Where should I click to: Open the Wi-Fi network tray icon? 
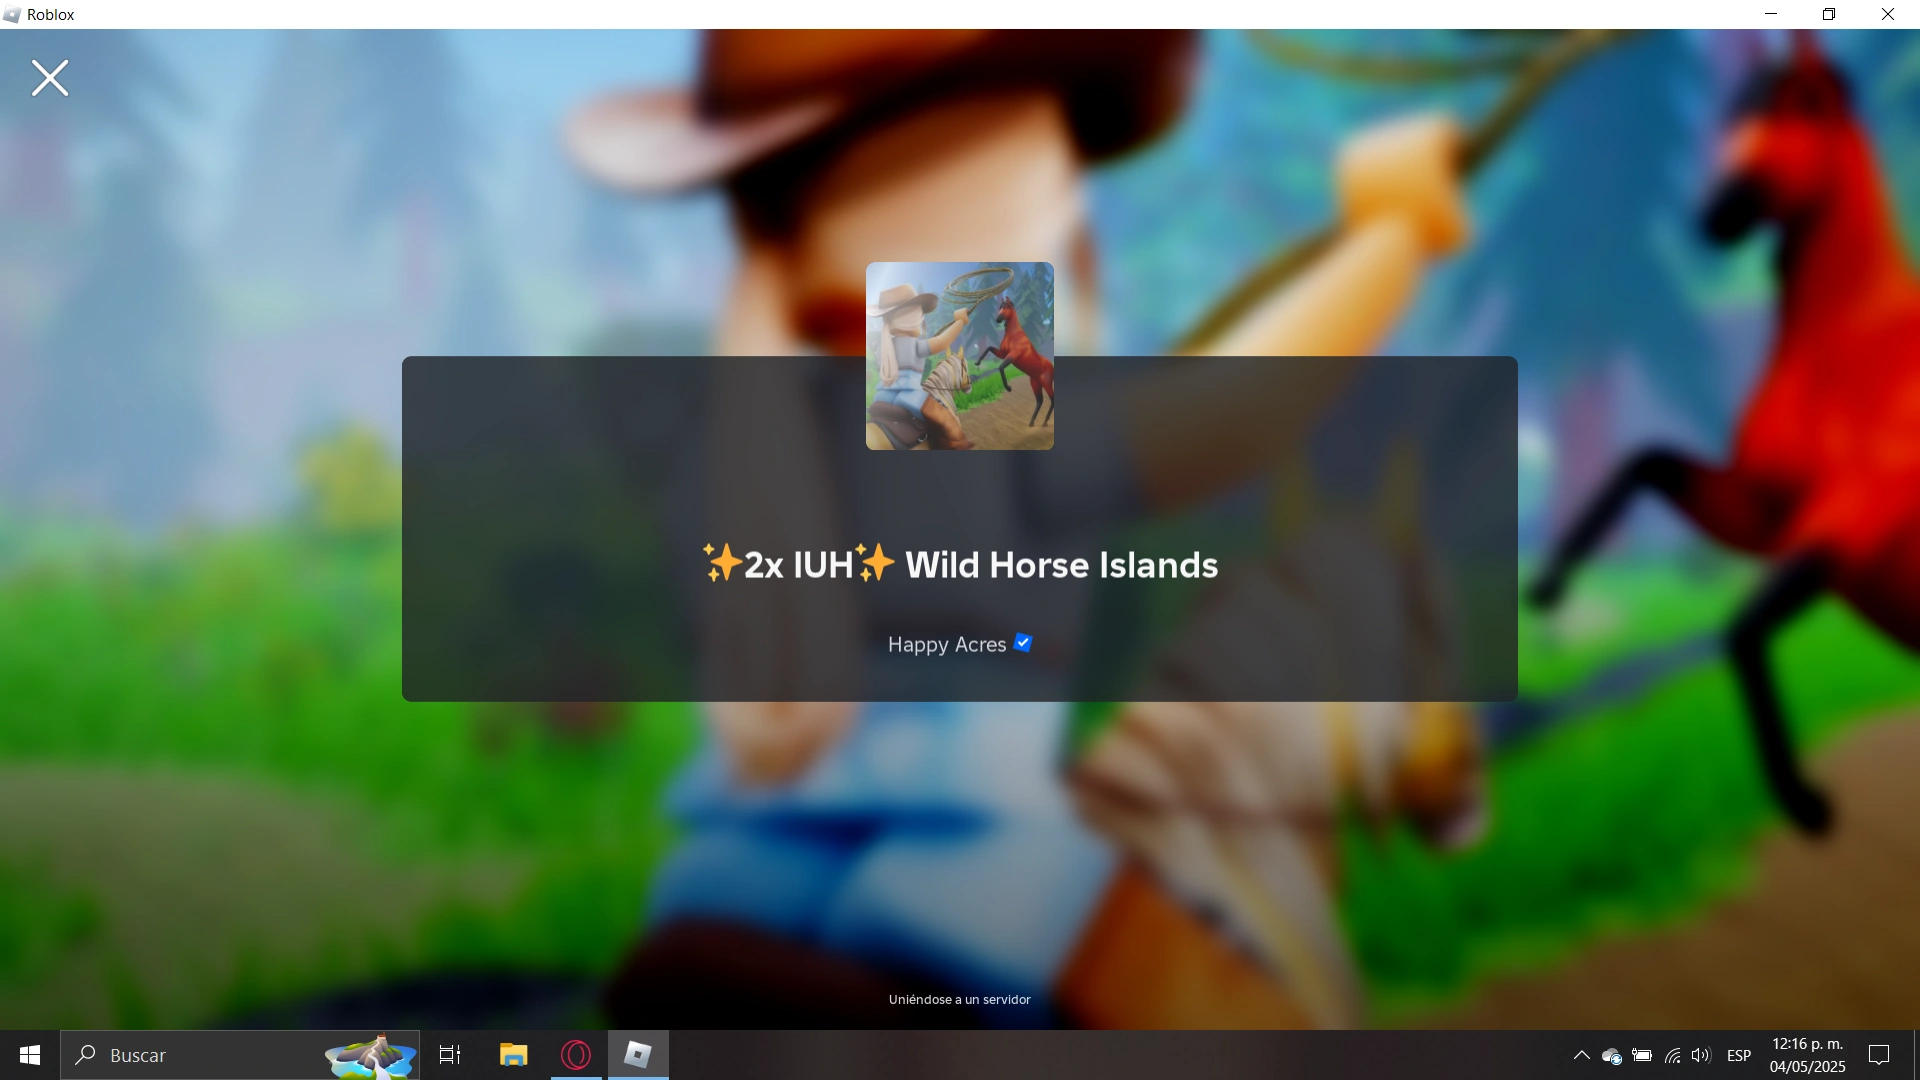(x=1672, y=1055)
